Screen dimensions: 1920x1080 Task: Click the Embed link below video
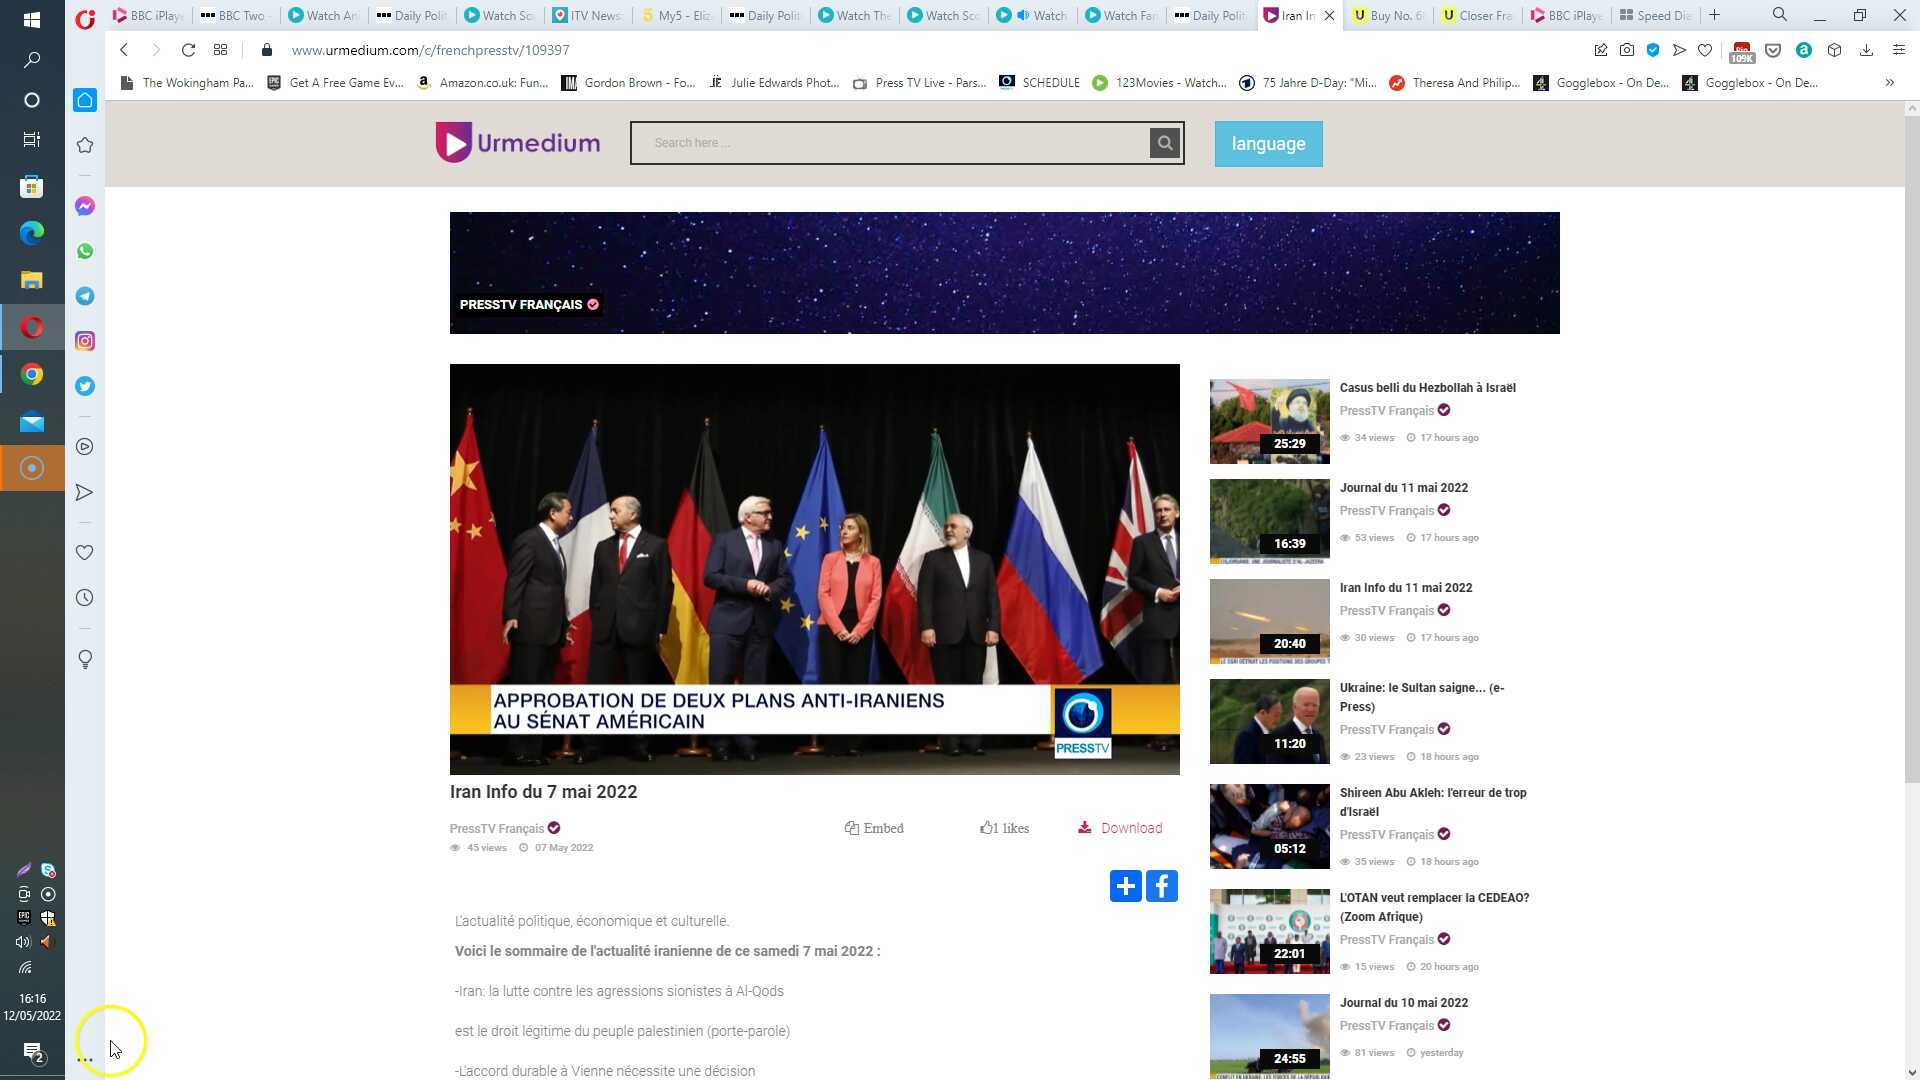(874, 828)
